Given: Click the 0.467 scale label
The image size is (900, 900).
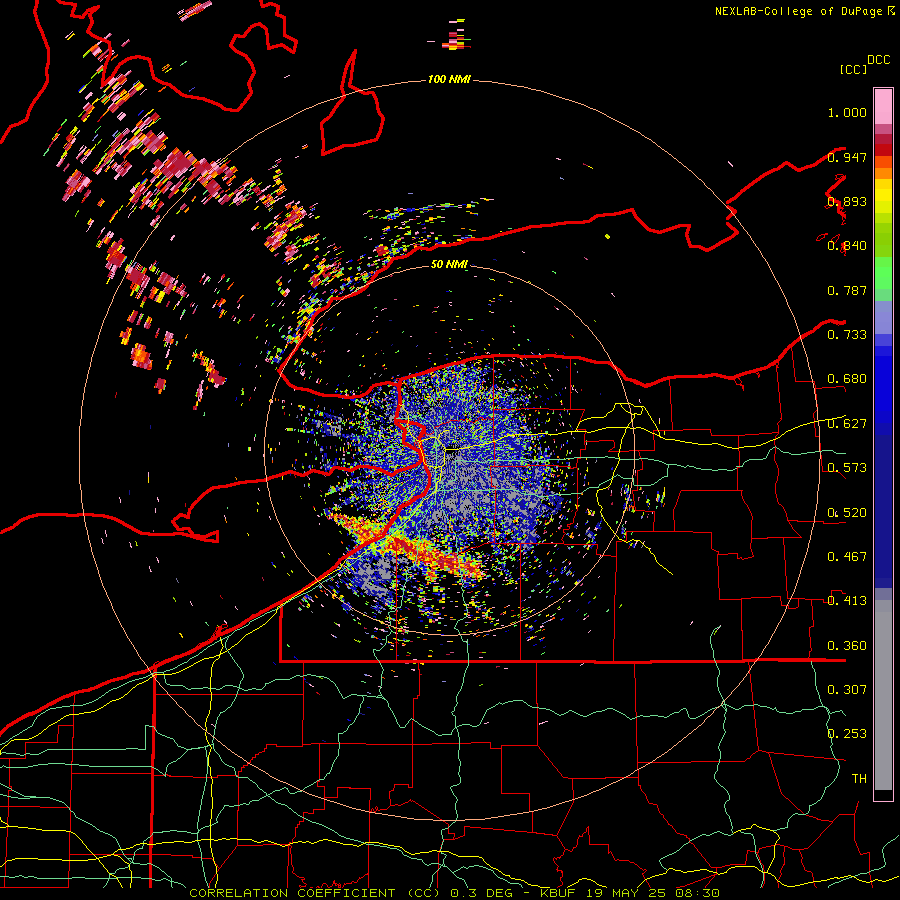Looking at the screenshot, I should click(847, 557).
